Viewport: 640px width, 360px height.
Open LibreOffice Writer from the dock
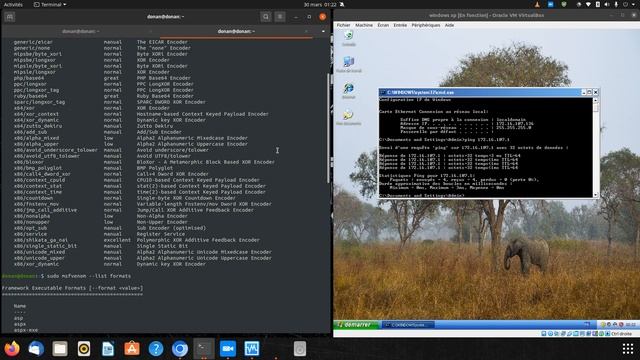(108, 349)
